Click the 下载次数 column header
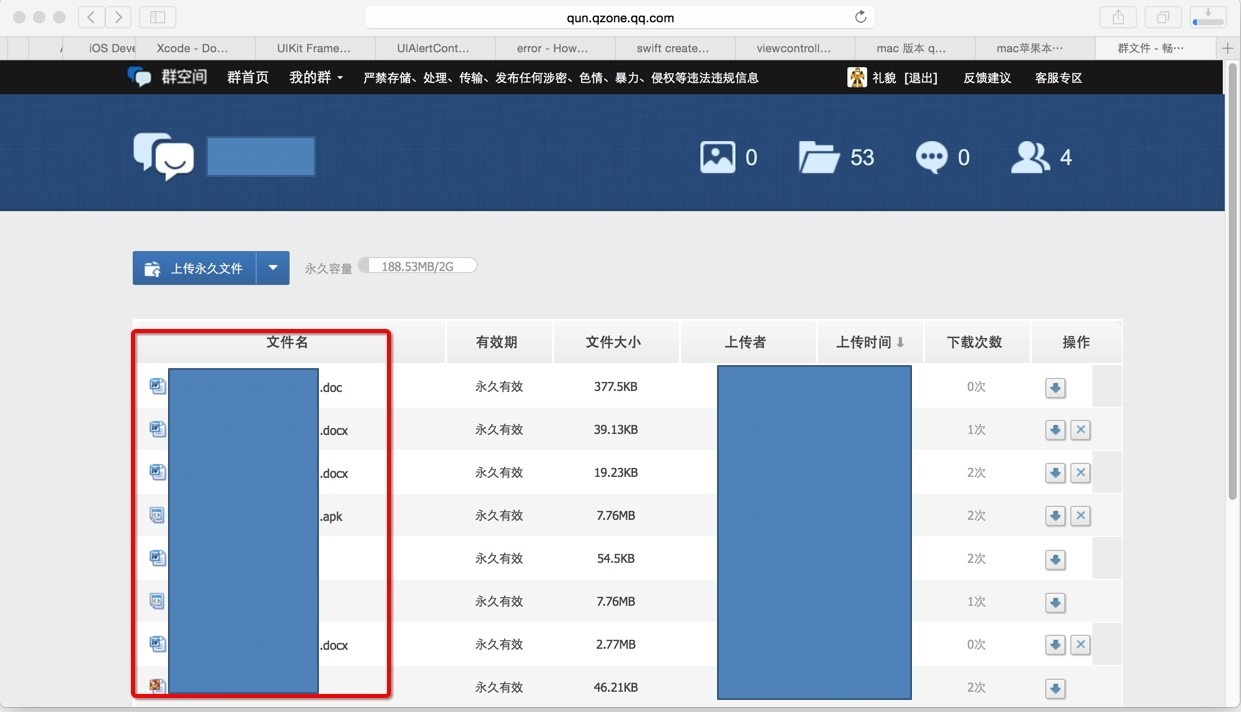 (x=976, y=342)
